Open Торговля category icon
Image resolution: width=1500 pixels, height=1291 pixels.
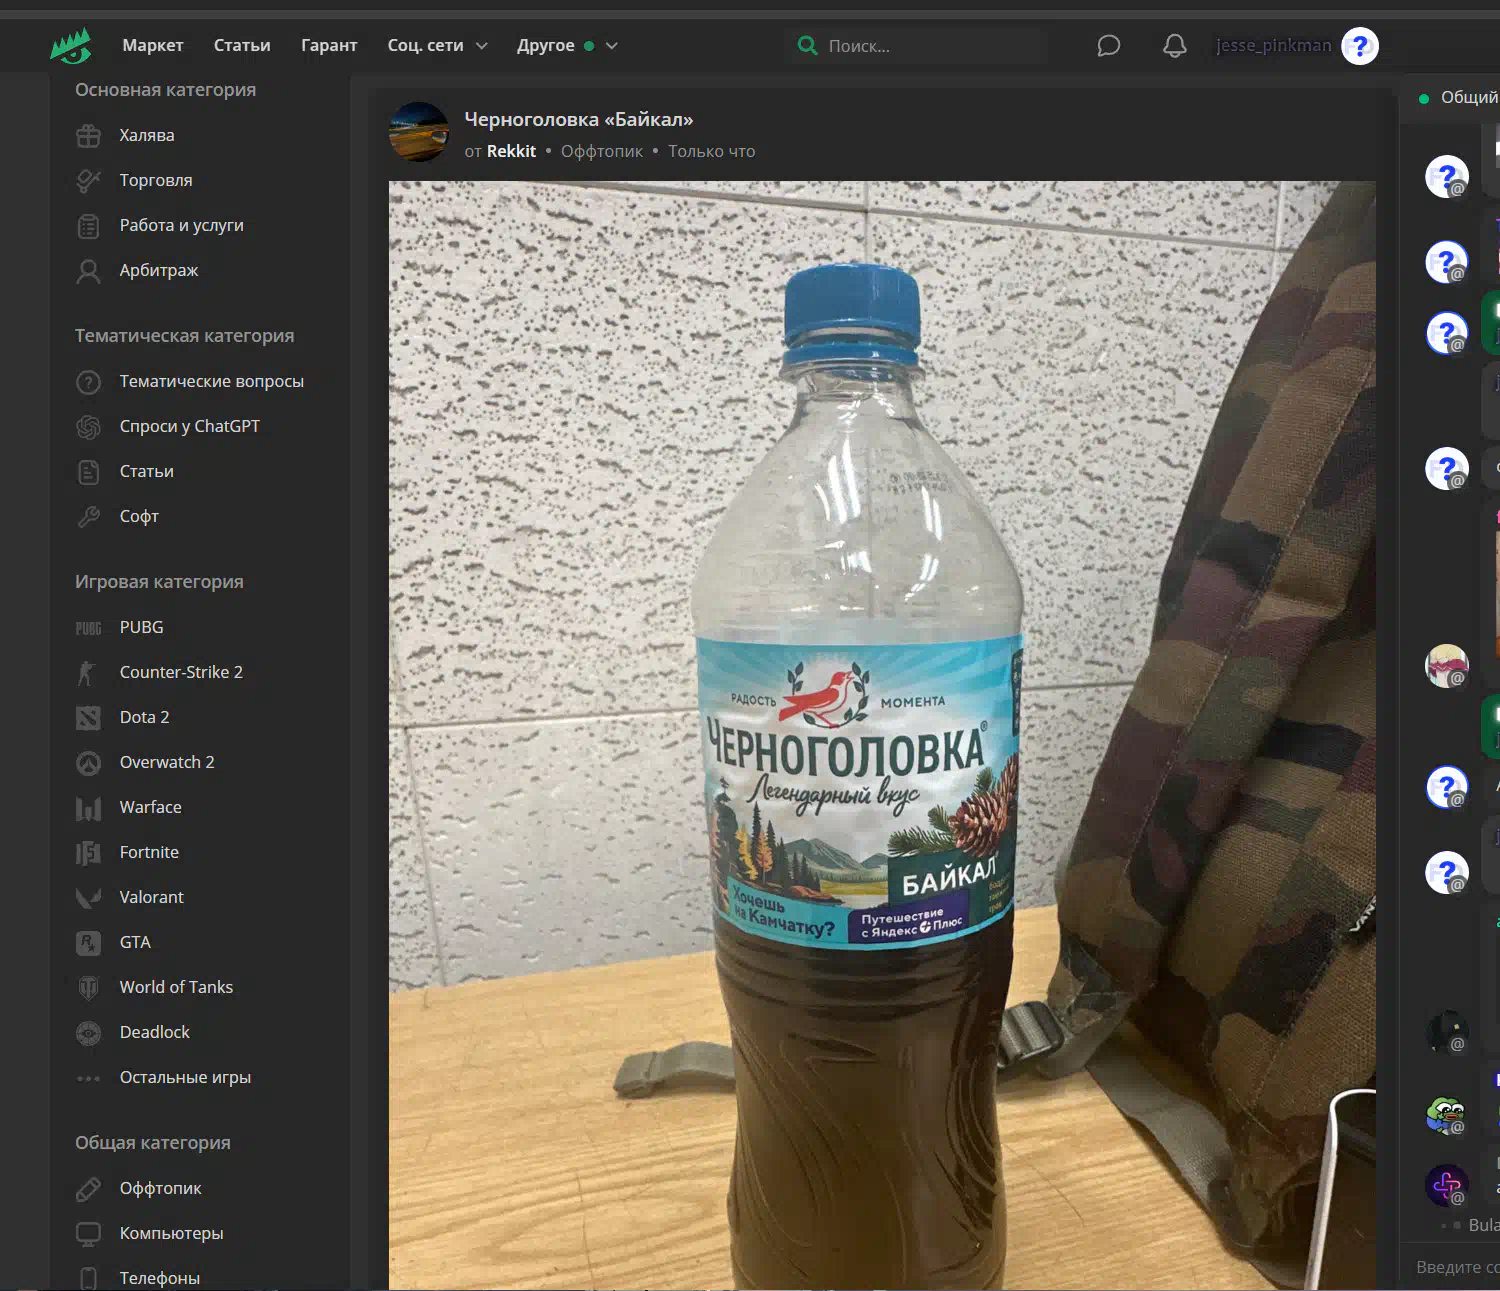[x=89, y=180]
